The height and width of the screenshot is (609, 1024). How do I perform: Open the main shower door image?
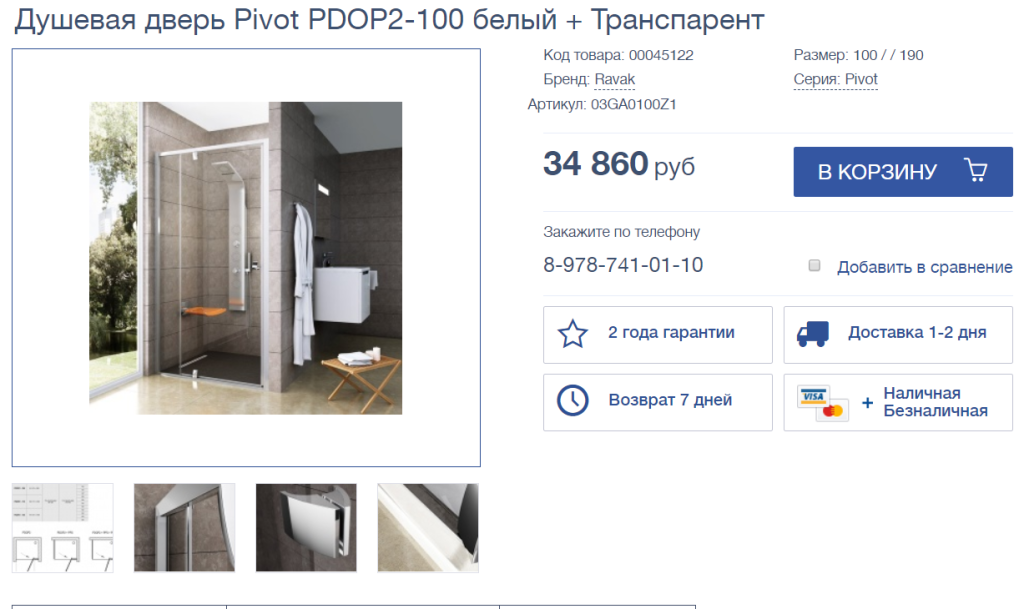(246, 258)
